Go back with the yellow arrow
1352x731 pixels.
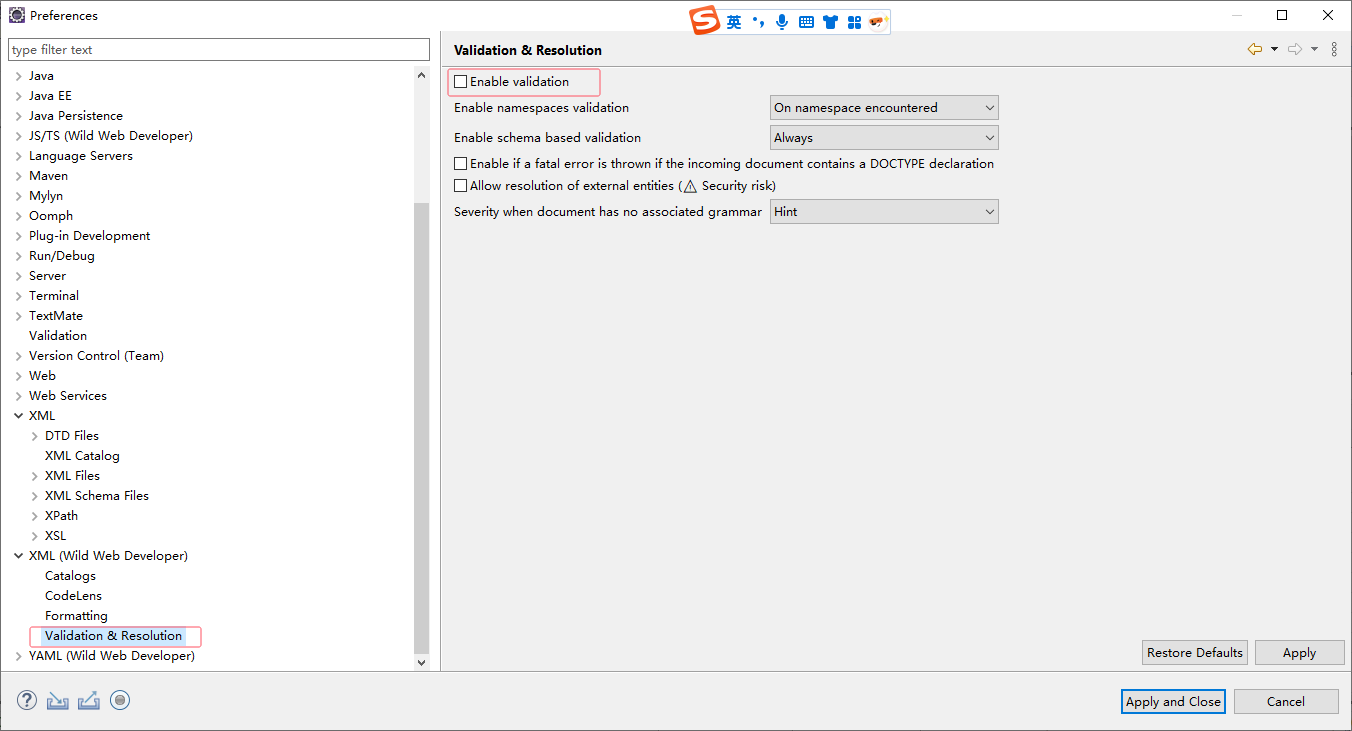click(x=1255, y=49)
